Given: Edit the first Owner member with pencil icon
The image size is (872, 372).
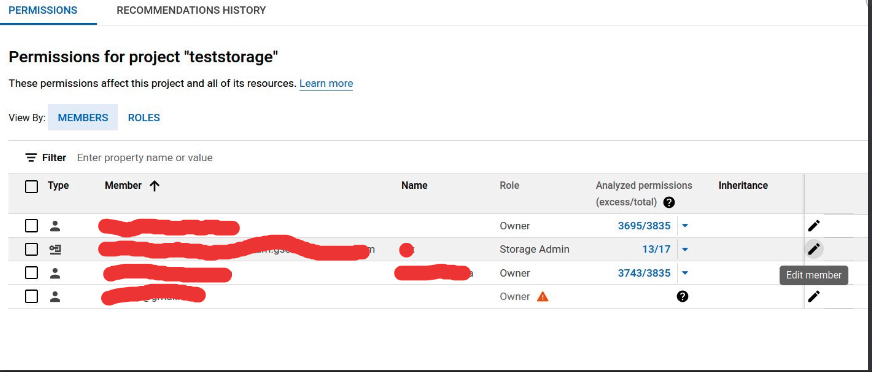Looking at the screenshot, I should pos(814,226).
